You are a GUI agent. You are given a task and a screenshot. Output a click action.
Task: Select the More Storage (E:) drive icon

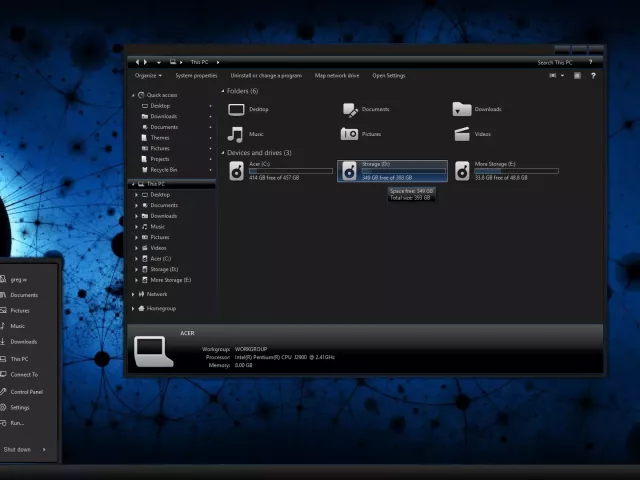click(462, 171)
